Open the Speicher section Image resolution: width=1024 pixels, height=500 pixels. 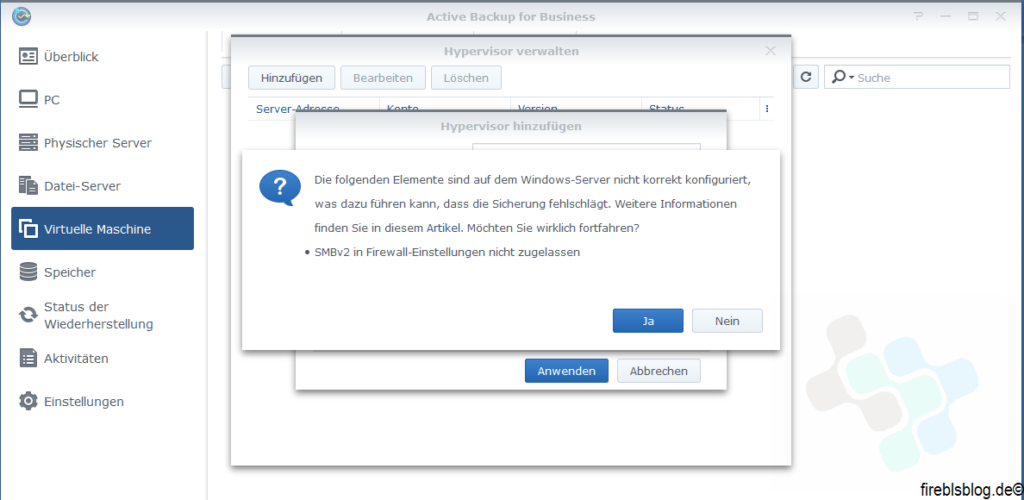coord(103,272)
